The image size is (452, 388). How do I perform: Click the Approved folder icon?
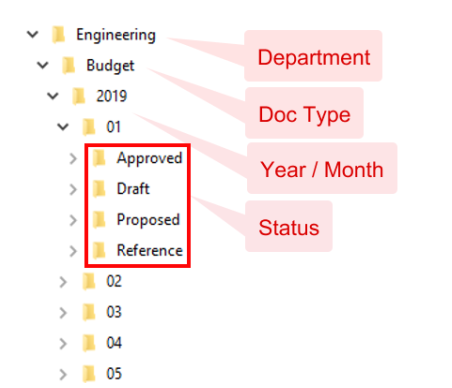(x=99, y=158)
